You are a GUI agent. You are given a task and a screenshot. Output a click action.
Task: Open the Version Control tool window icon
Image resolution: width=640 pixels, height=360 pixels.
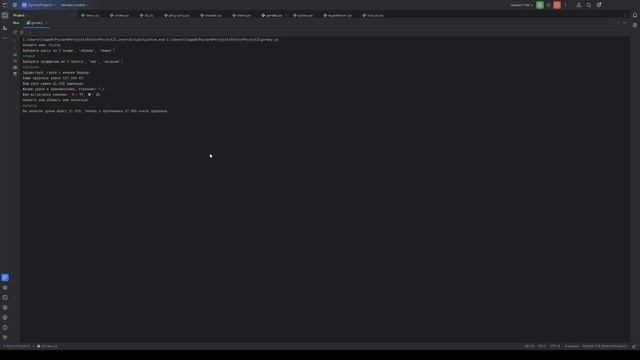tap(5, 338)
